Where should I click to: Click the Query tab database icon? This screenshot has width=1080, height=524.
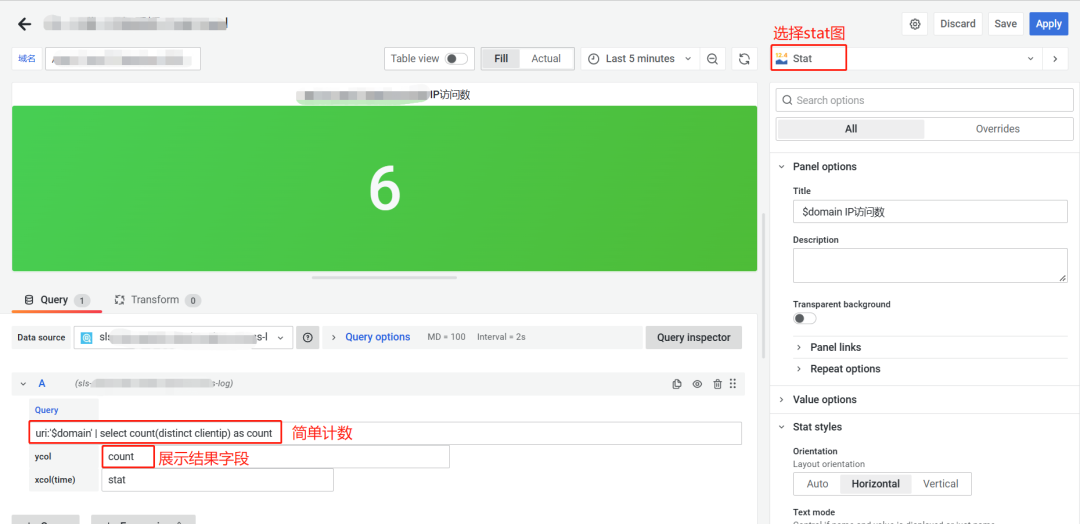pyautogui.click(x=28, y=300)
